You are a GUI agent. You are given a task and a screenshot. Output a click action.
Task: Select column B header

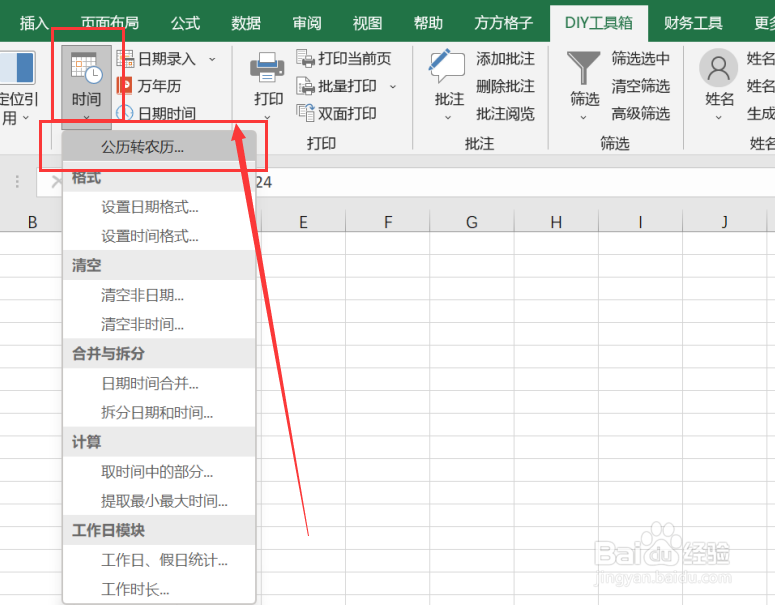[x=32, y=222]
